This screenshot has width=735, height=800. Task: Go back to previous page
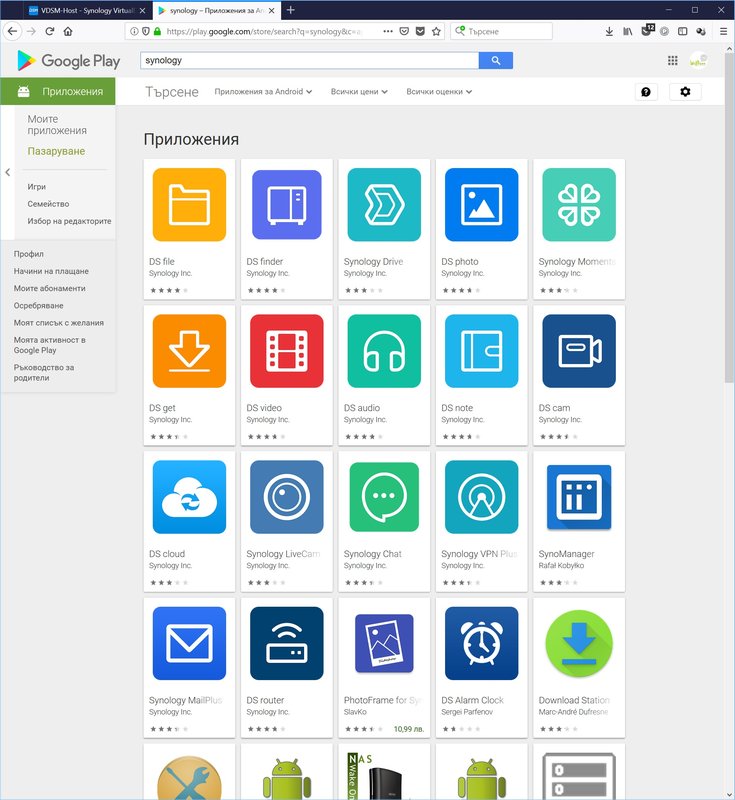pyautogui.click(x=12, y=31)
